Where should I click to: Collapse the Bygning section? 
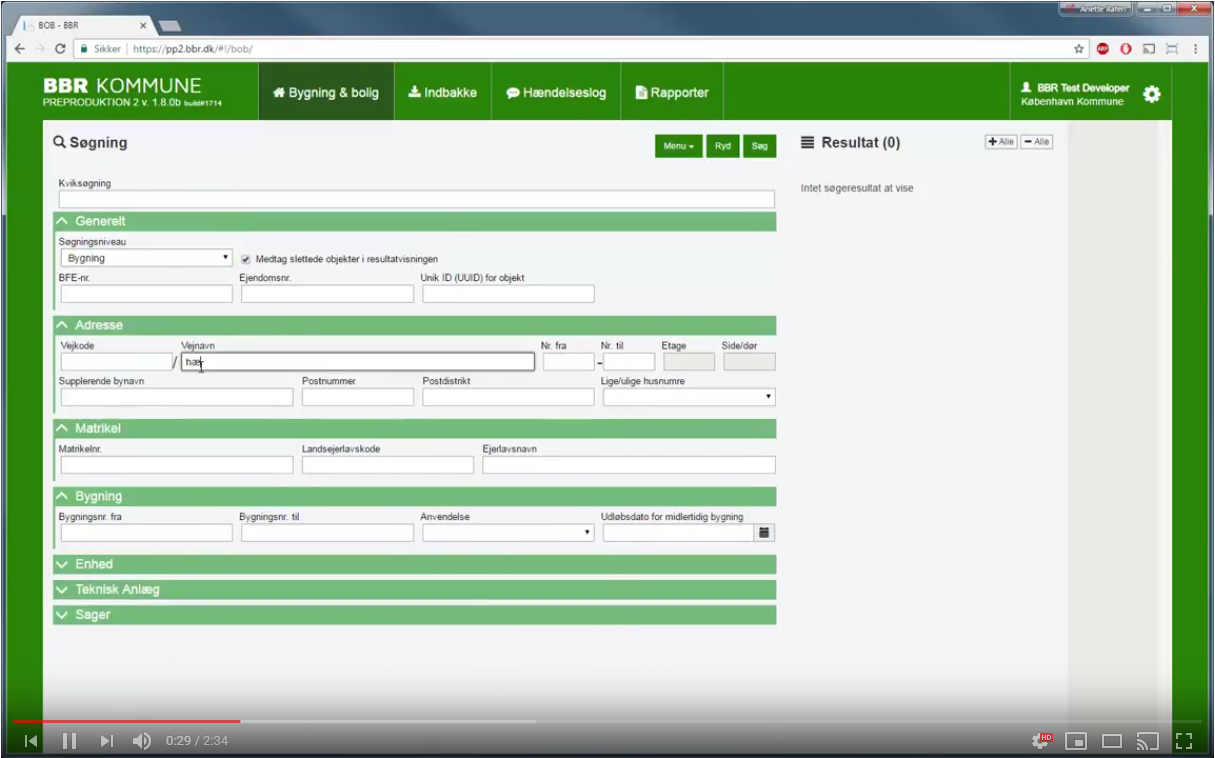pyautogui.click(x=415, y=496)
